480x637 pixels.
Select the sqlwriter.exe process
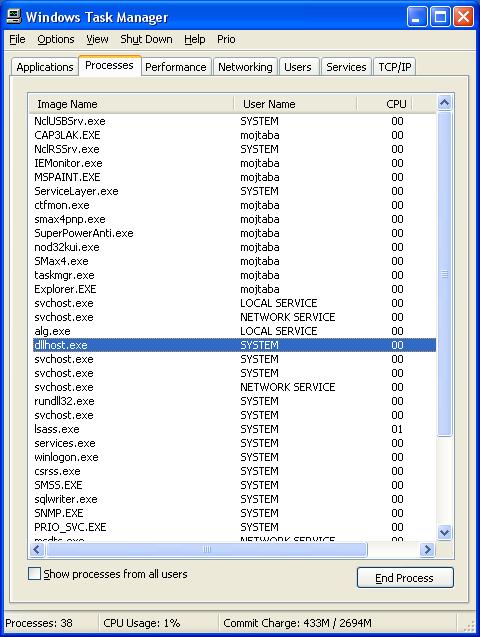(234, 499)
